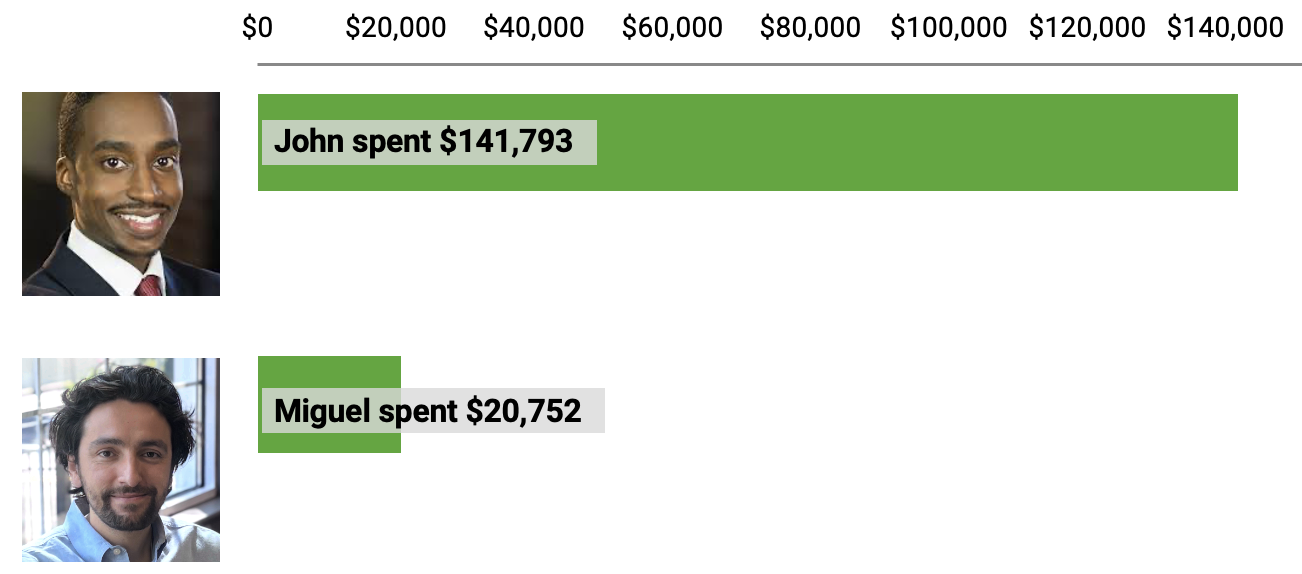Click the $100,000 axis tick label

point(949,28)
